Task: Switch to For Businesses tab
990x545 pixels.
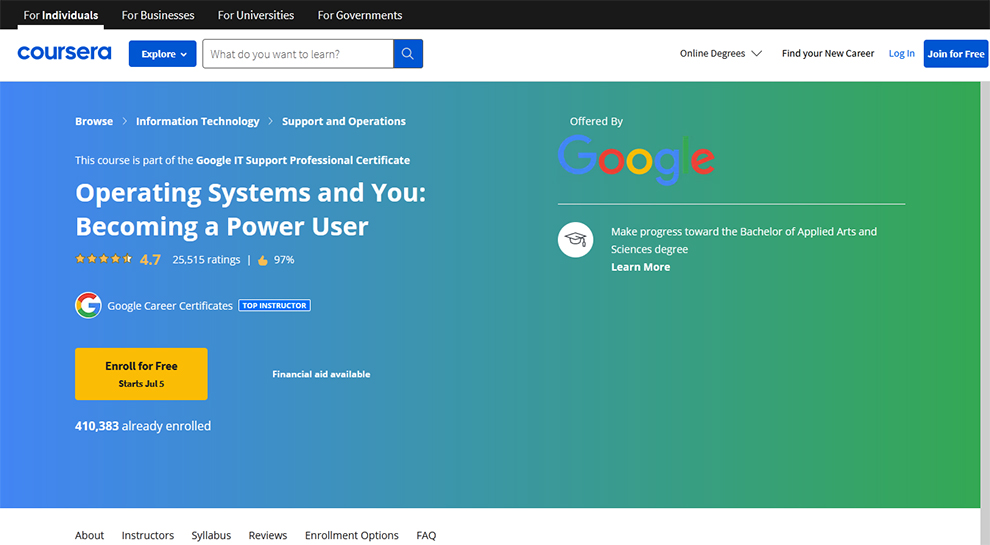Action: [158, 15]
